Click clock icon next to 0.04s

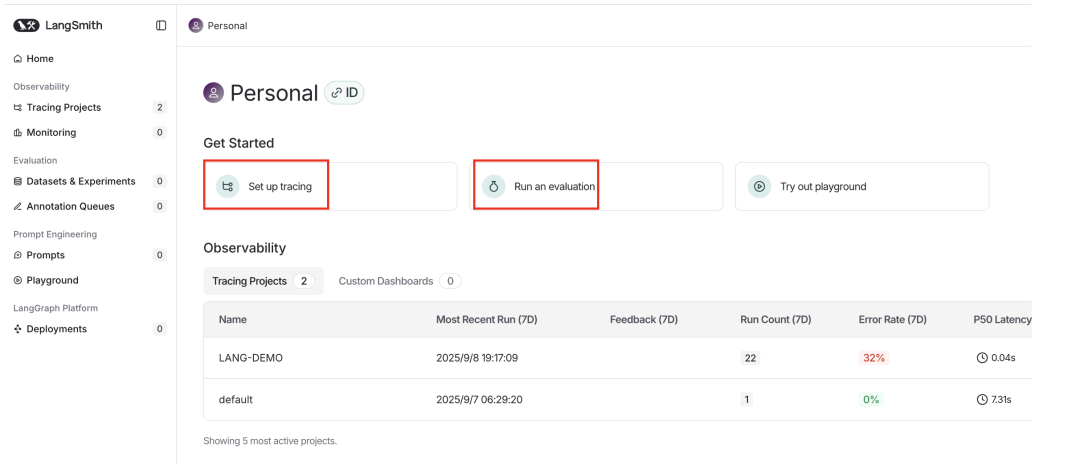click(x=982, y=358)
